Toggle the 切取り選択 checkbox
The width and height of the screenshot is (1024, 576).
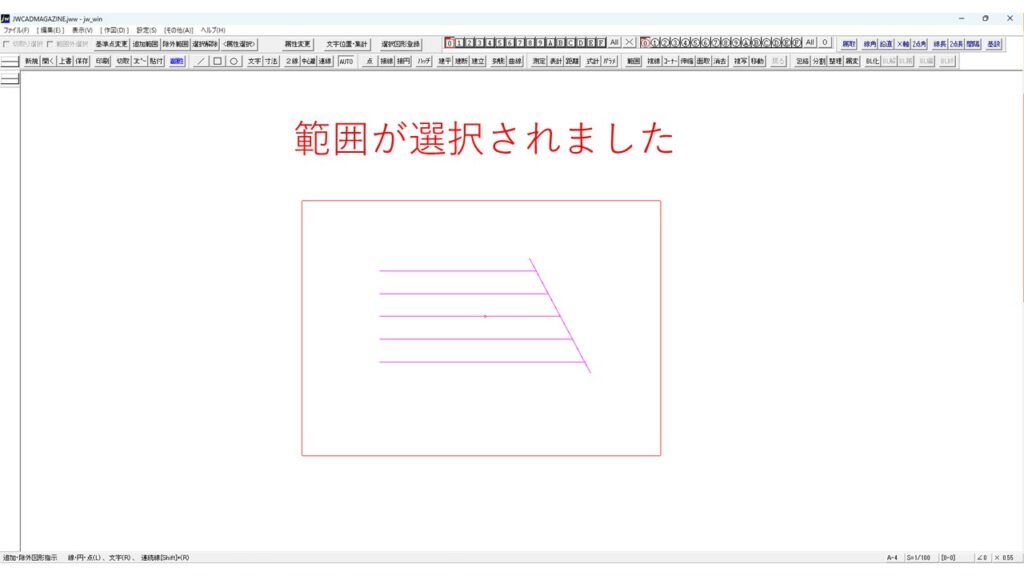point(7,44)
